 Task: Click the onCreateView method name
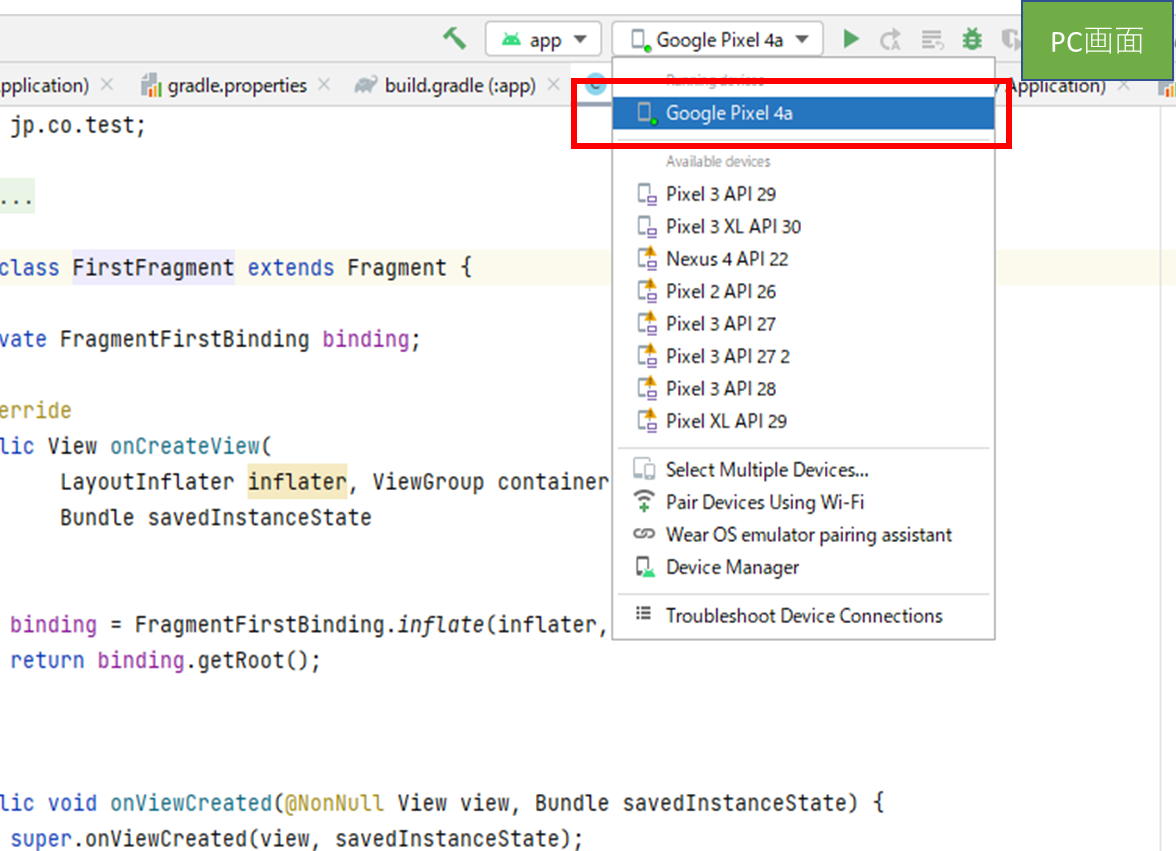pos(184,446)
